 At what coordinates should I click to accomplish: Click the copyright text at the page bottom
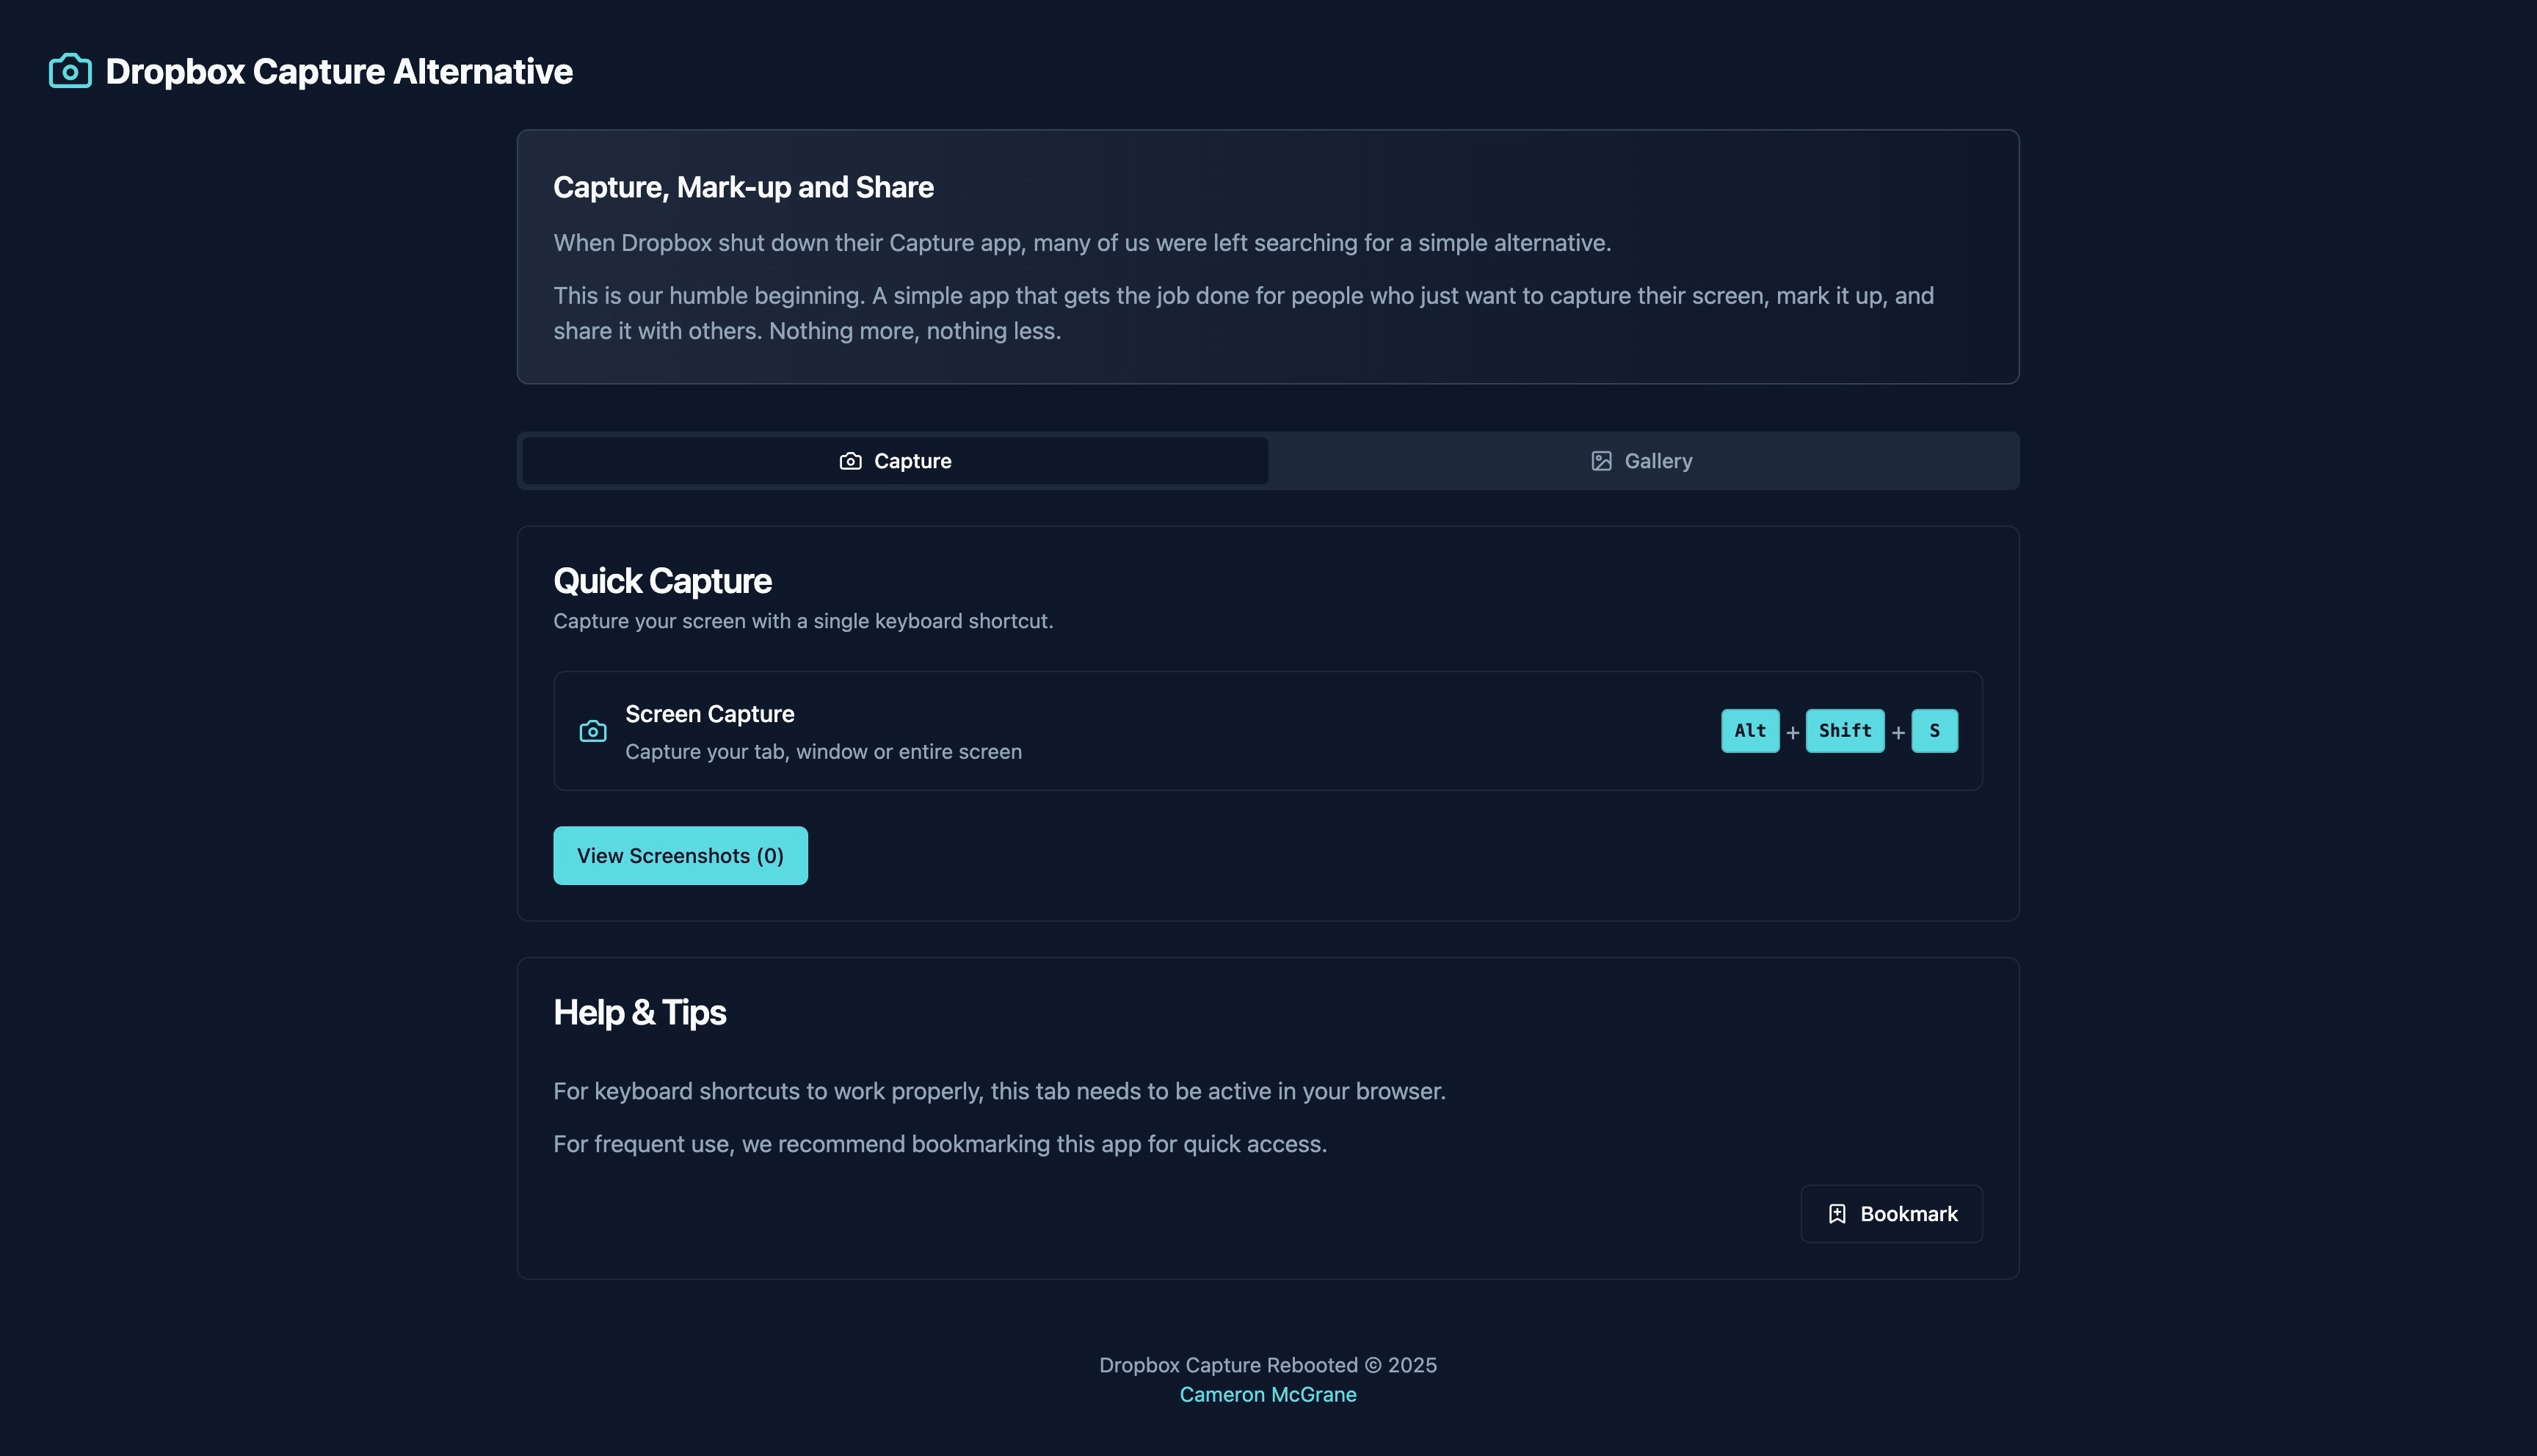tap(1267, 1365)
